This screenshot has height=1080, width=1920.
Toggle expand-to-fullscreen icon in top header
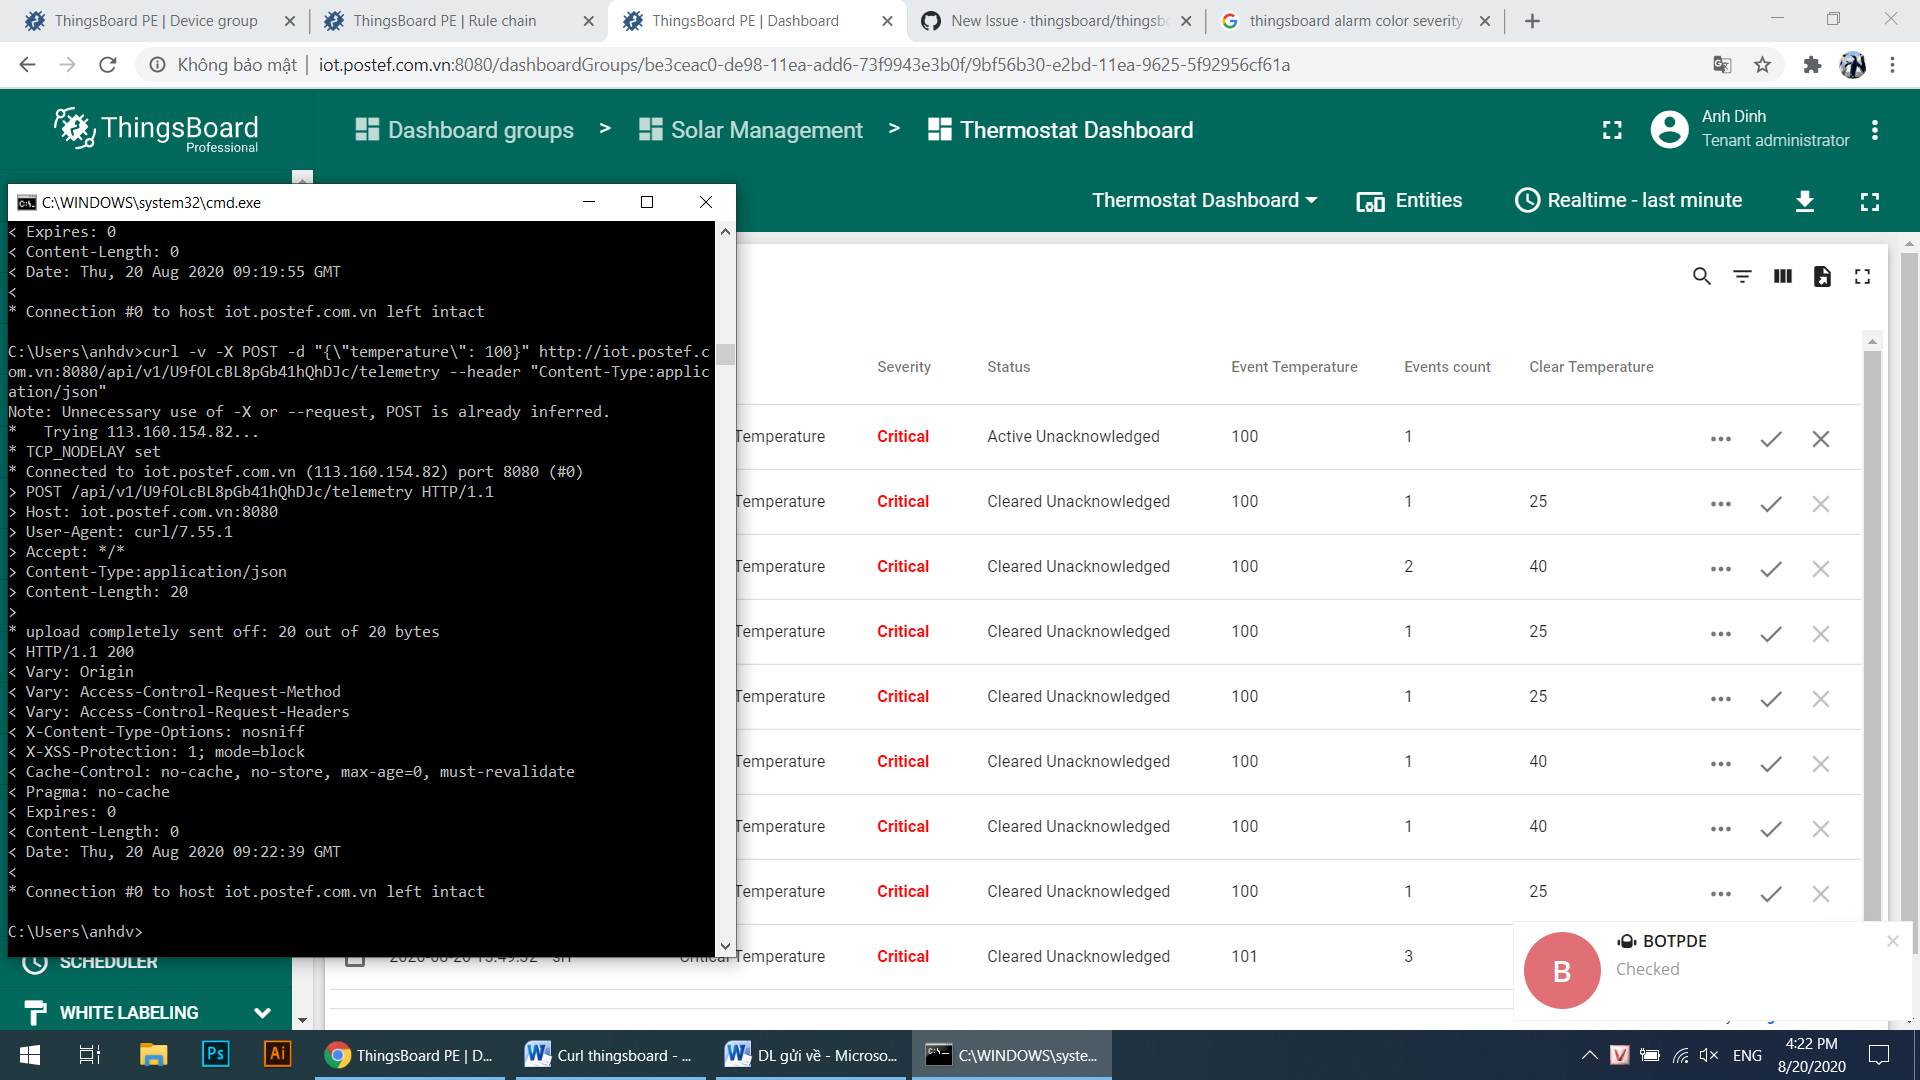click(x=1612, y=130)
